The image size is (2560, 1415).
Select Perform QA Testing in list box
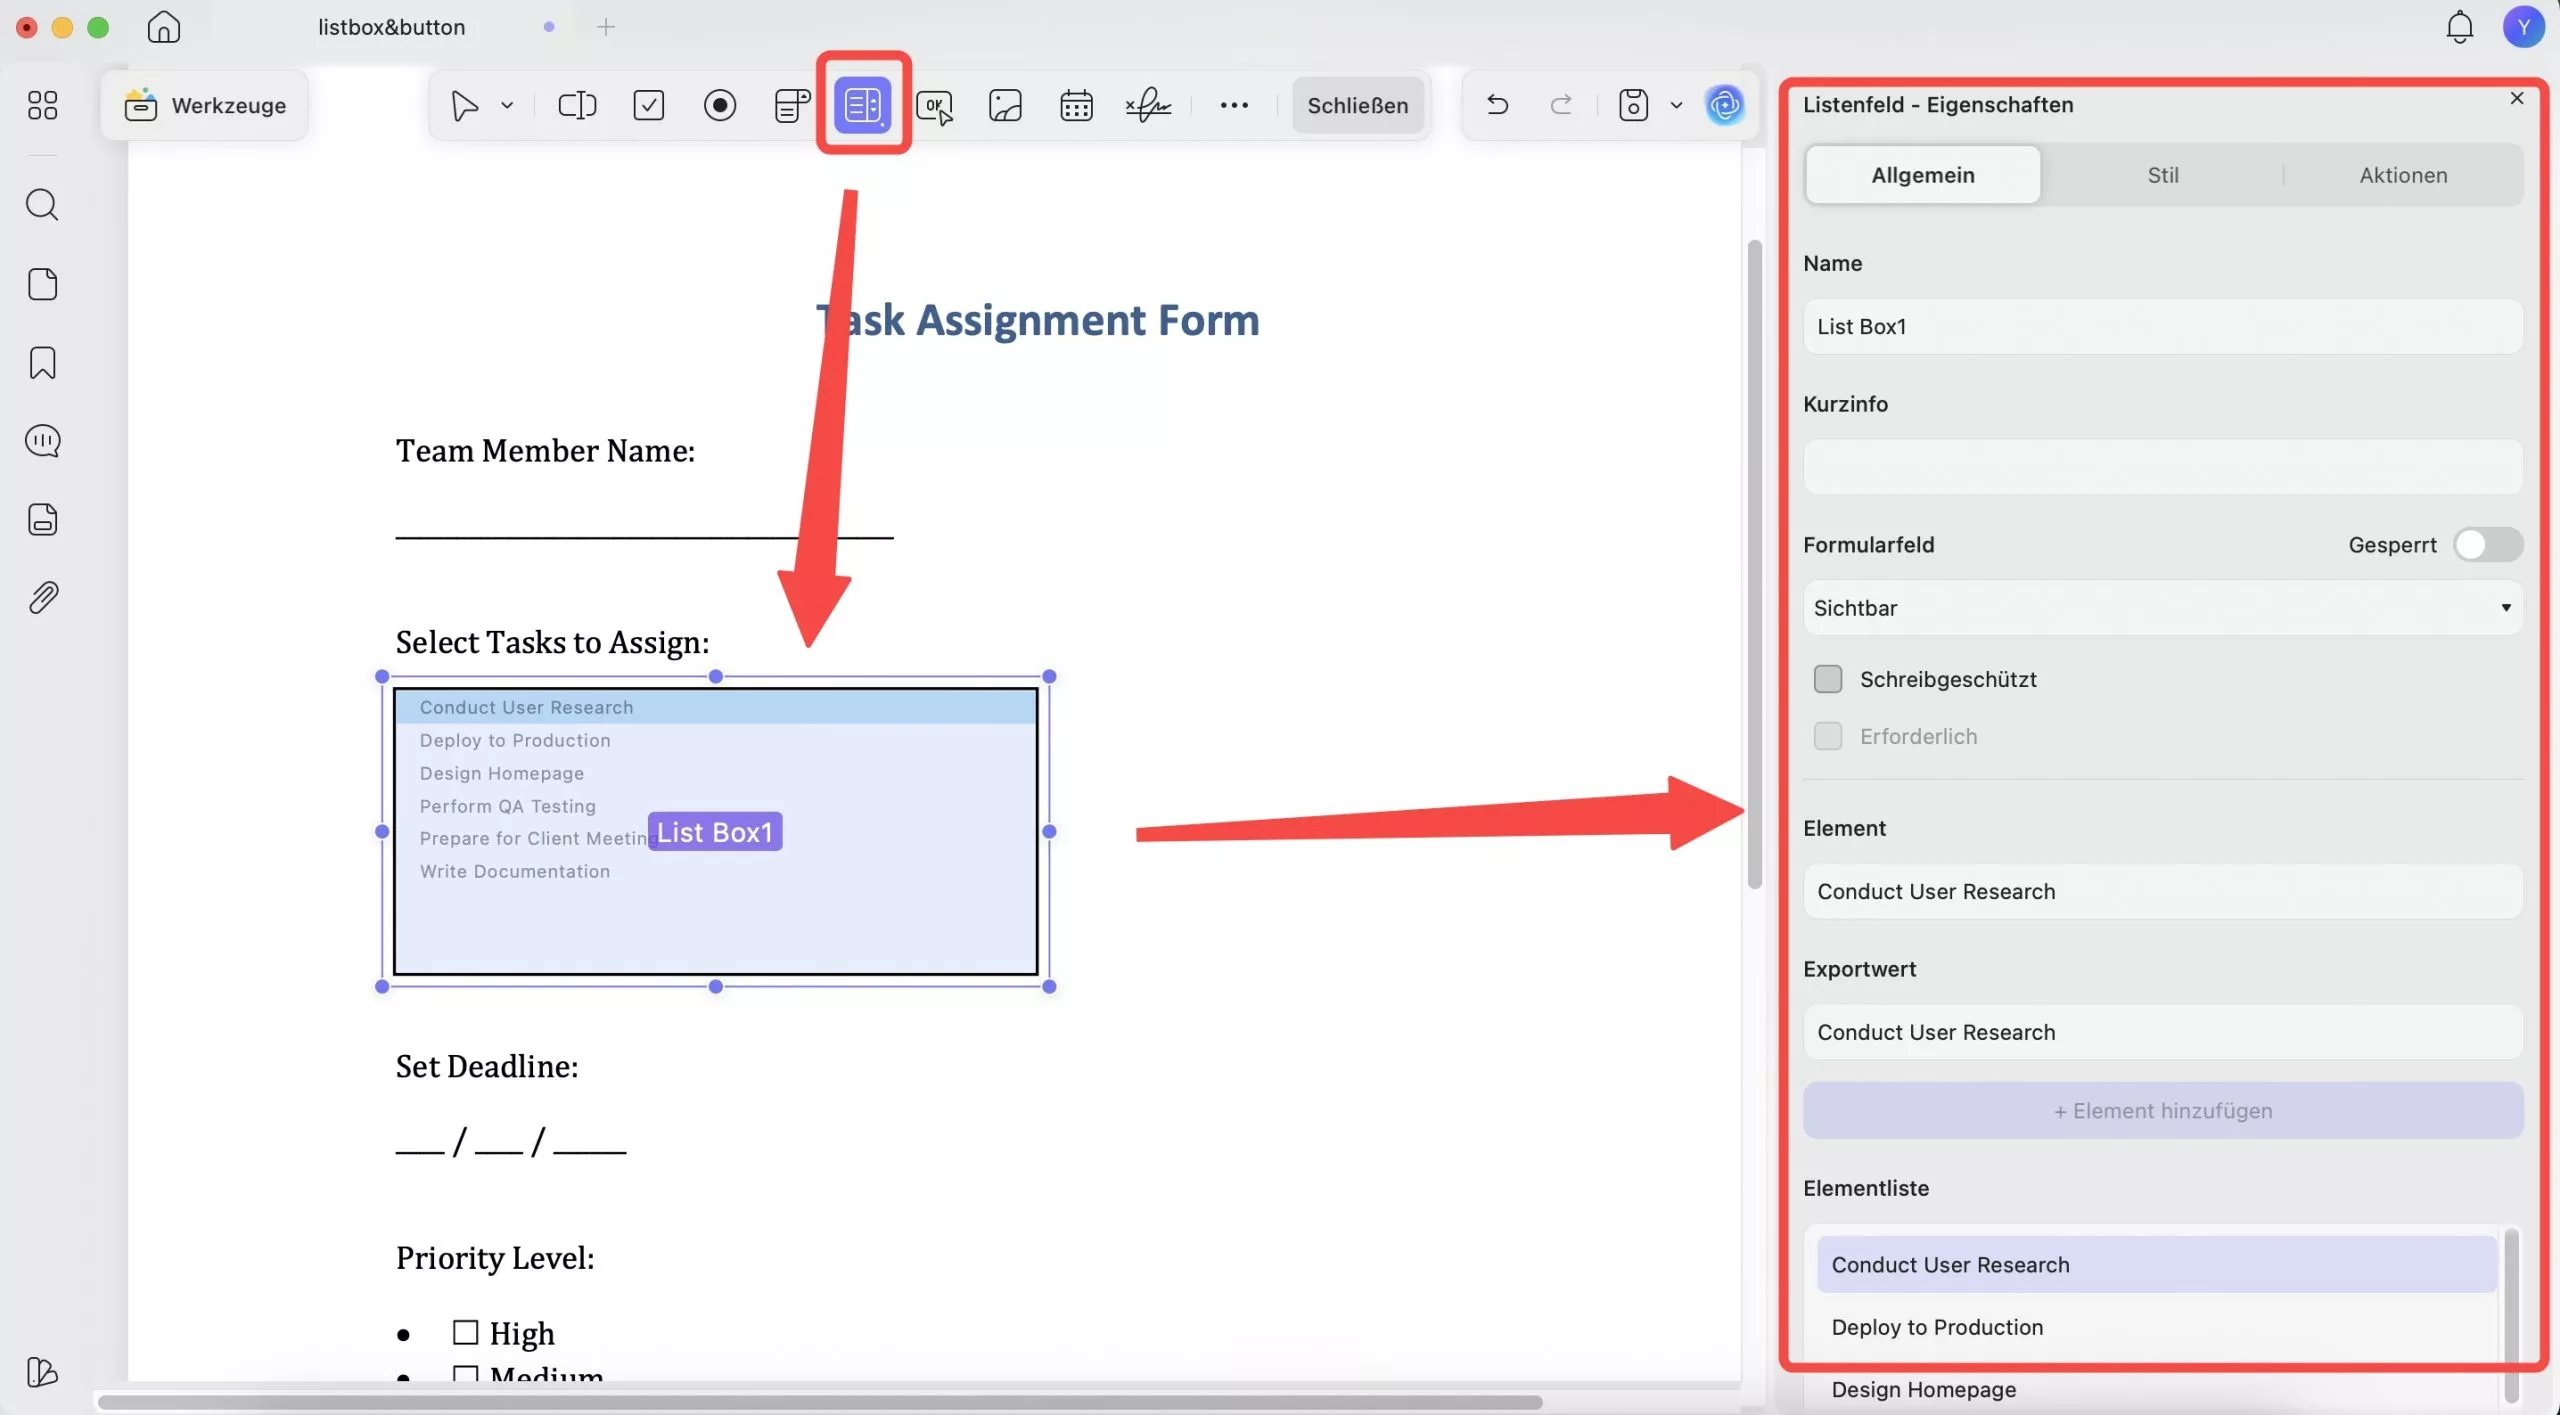716,806
